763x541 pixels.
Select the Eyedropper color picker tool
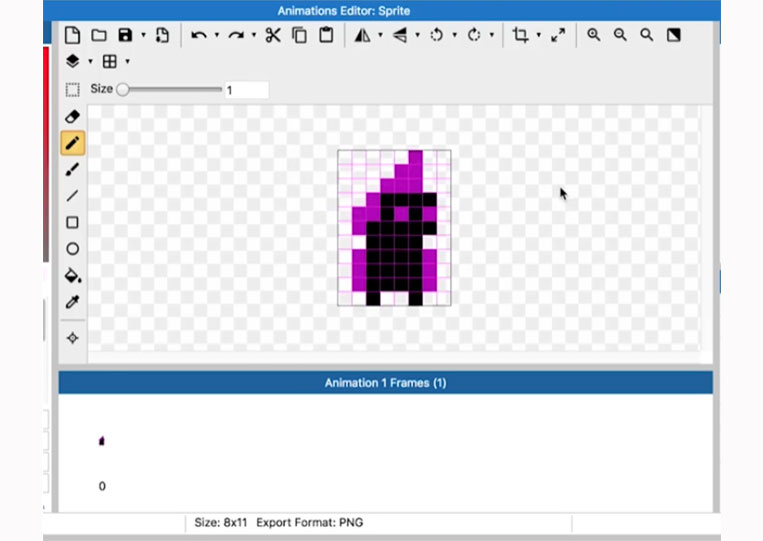[73, 302]
